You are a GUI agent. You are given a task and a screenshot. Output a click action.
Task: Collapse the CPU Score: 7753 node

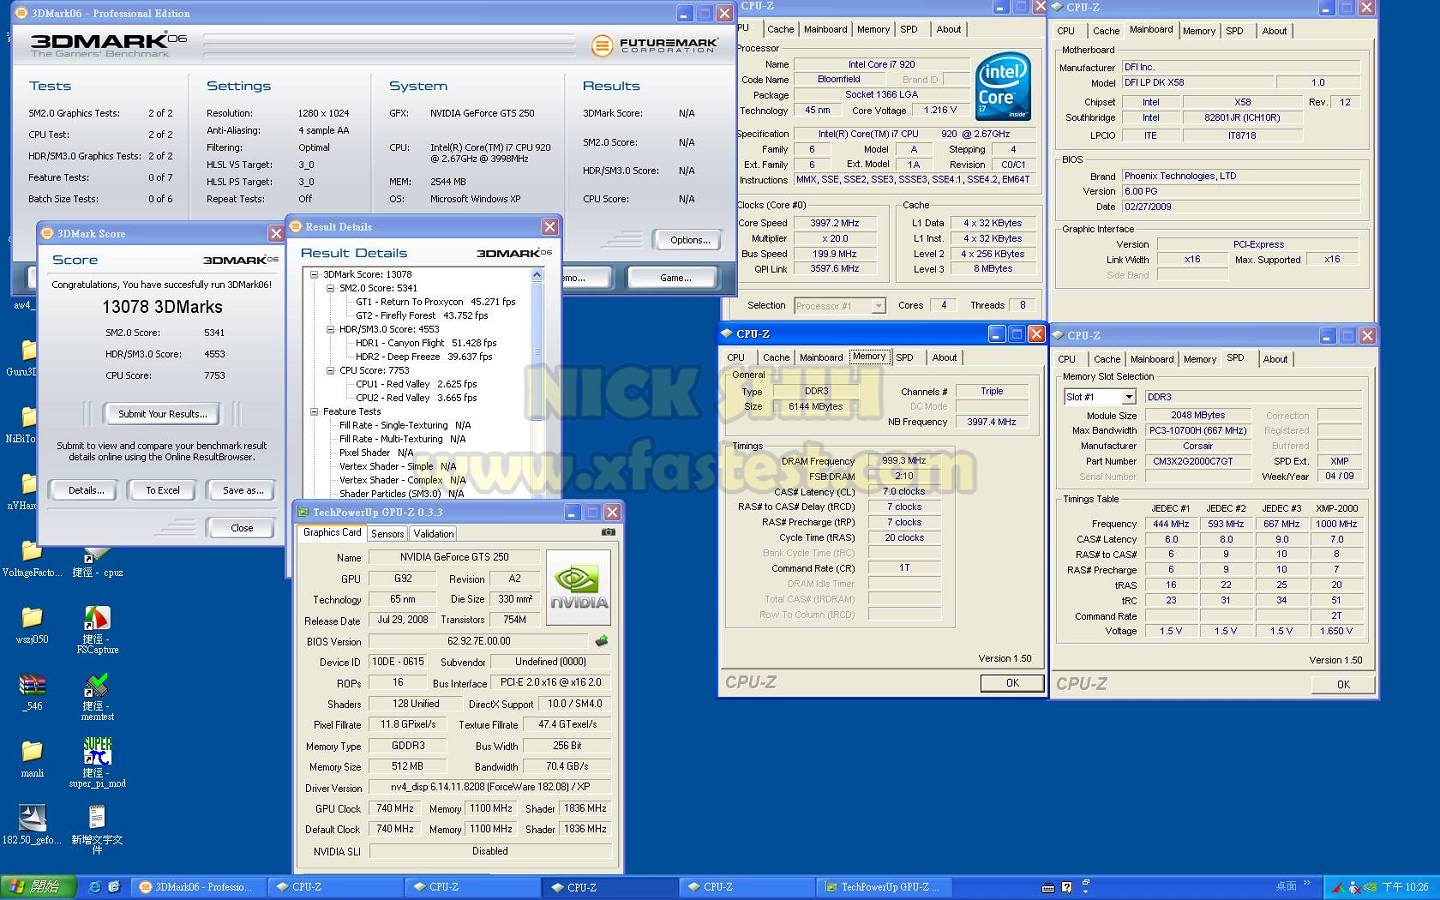point(330,370)
